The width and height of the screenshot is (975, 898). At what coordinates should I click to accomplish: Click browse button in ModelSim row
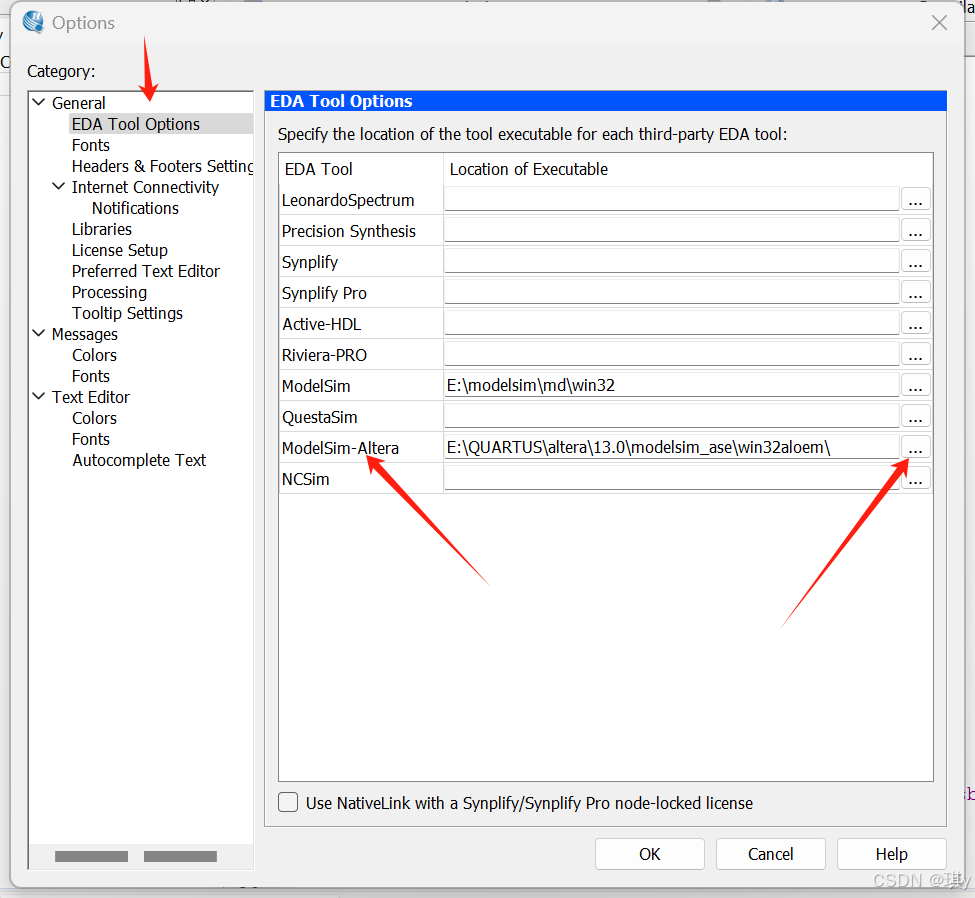915,386
